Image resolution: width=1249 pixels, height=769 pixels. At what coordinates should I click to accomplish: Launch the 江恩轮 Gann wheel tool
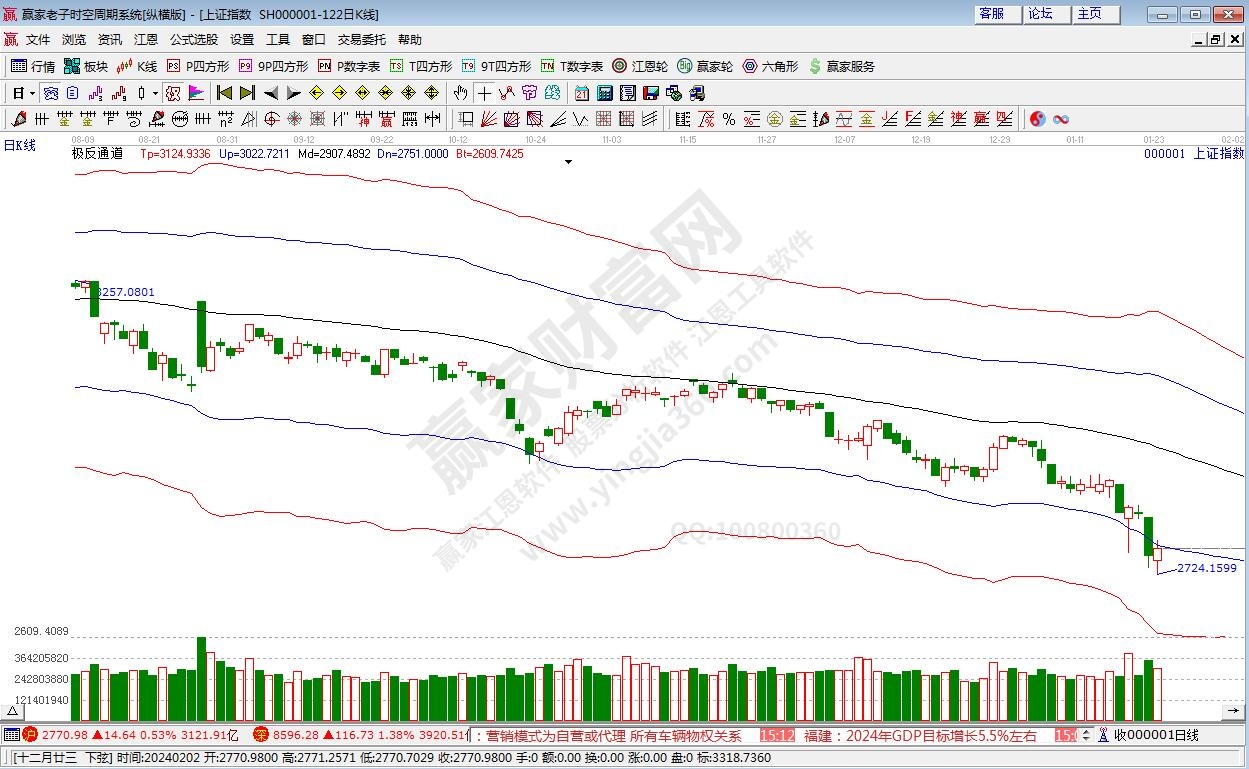(x=639, y=66)
